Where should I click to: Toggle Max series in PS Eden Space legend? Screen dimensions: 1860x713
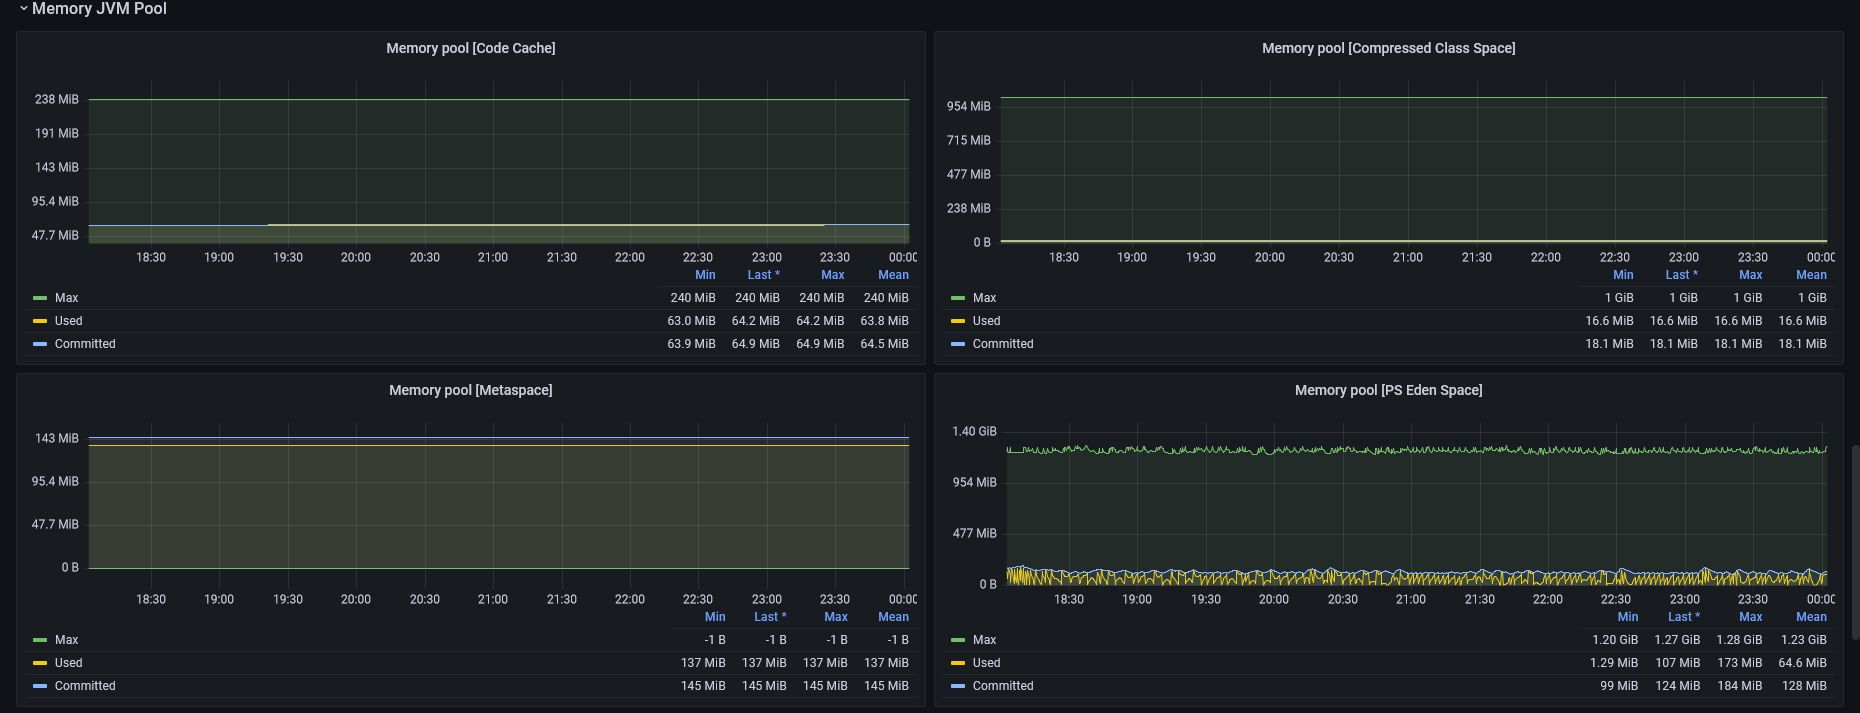click(984, 640)
